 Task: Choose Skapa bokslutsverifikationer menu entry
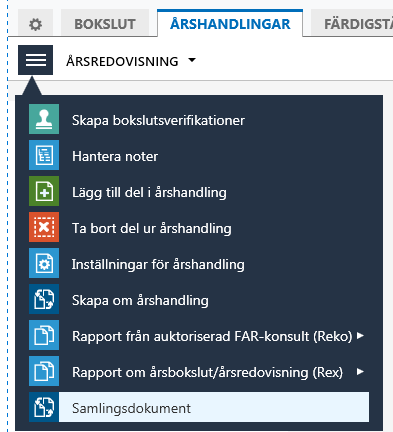point(158,120)
